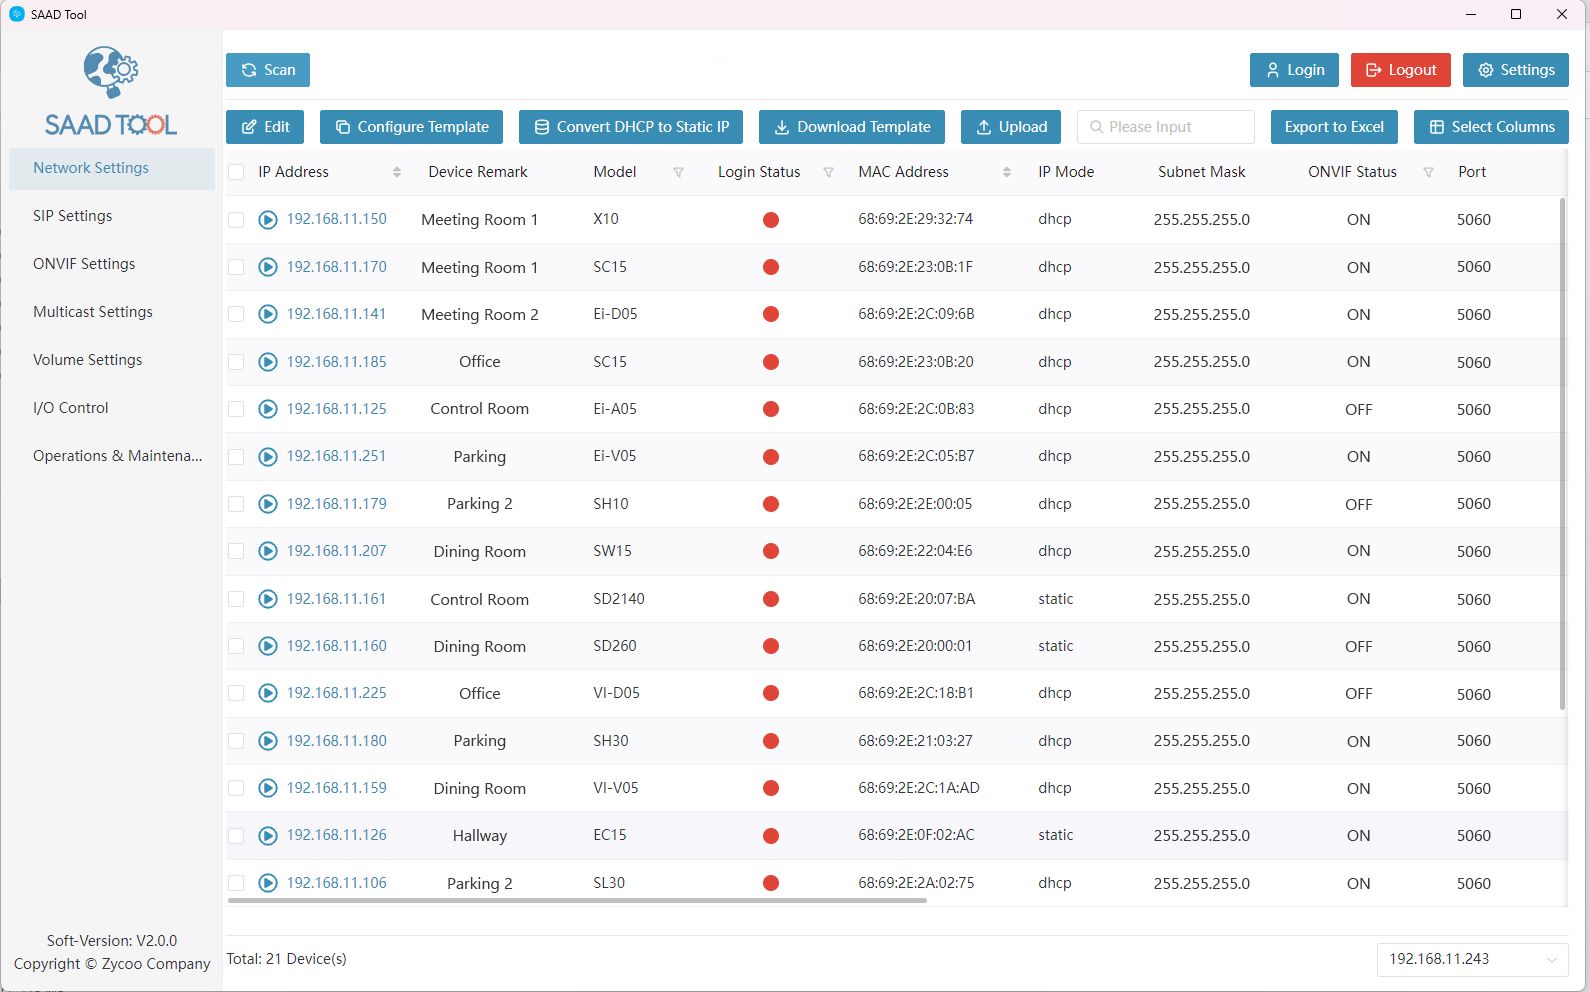Viewport: 1590px width, 992px height.
Task: Sort the MAC Address column arrows
Action: [1006, 172]
